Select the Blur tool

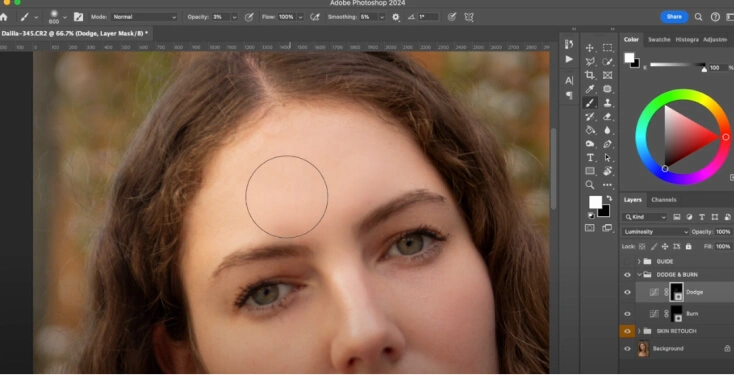click(x=607, y=130)
